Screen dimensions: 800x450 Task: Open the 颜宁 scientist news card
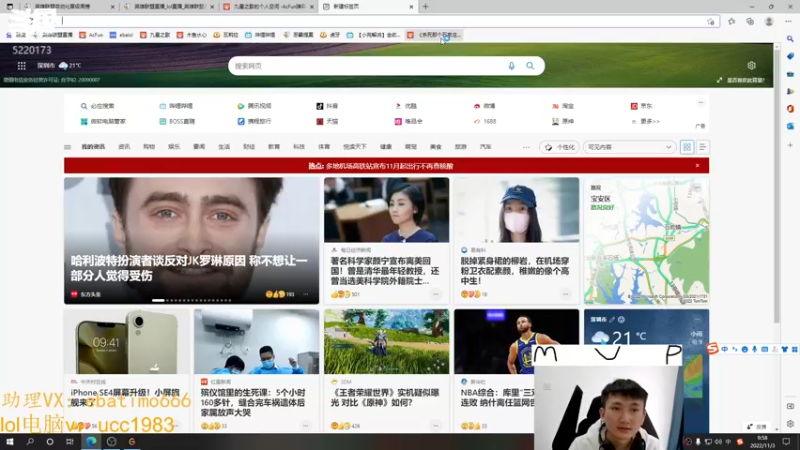pyautogui.click(x=386, y=240)
